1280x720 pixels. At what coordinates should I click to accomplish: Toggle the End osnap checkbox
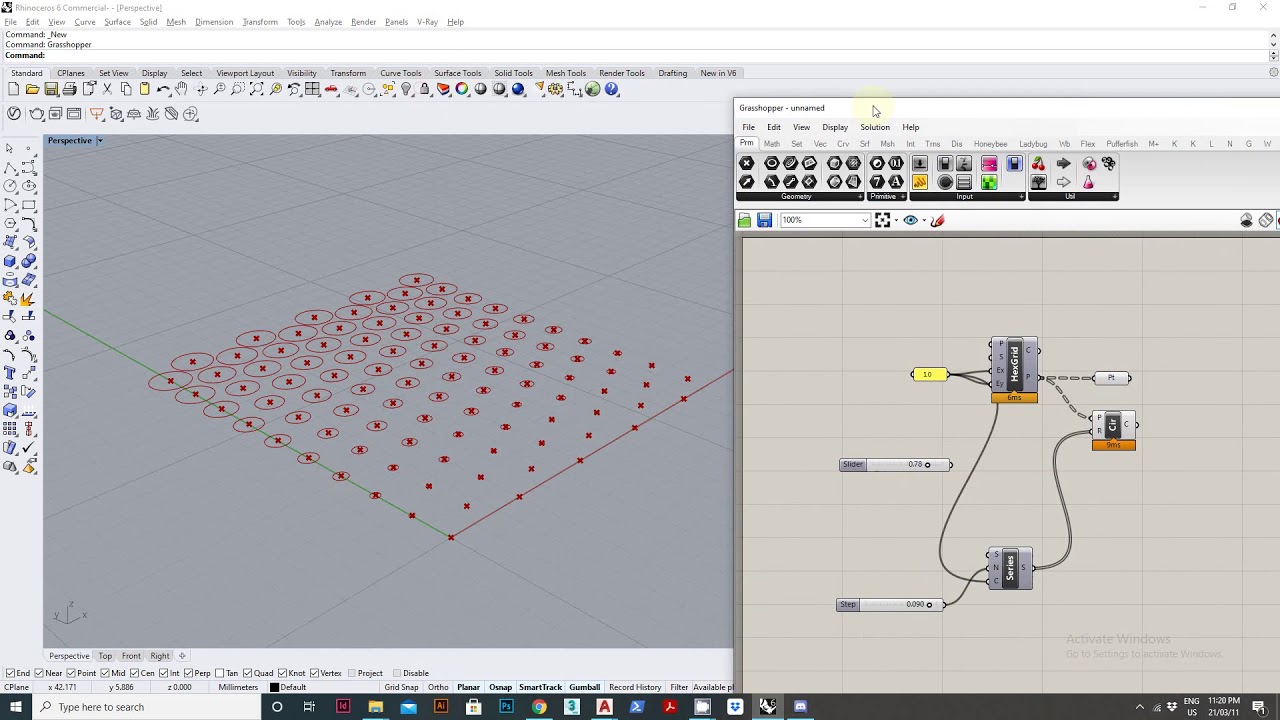coord(11,673)
